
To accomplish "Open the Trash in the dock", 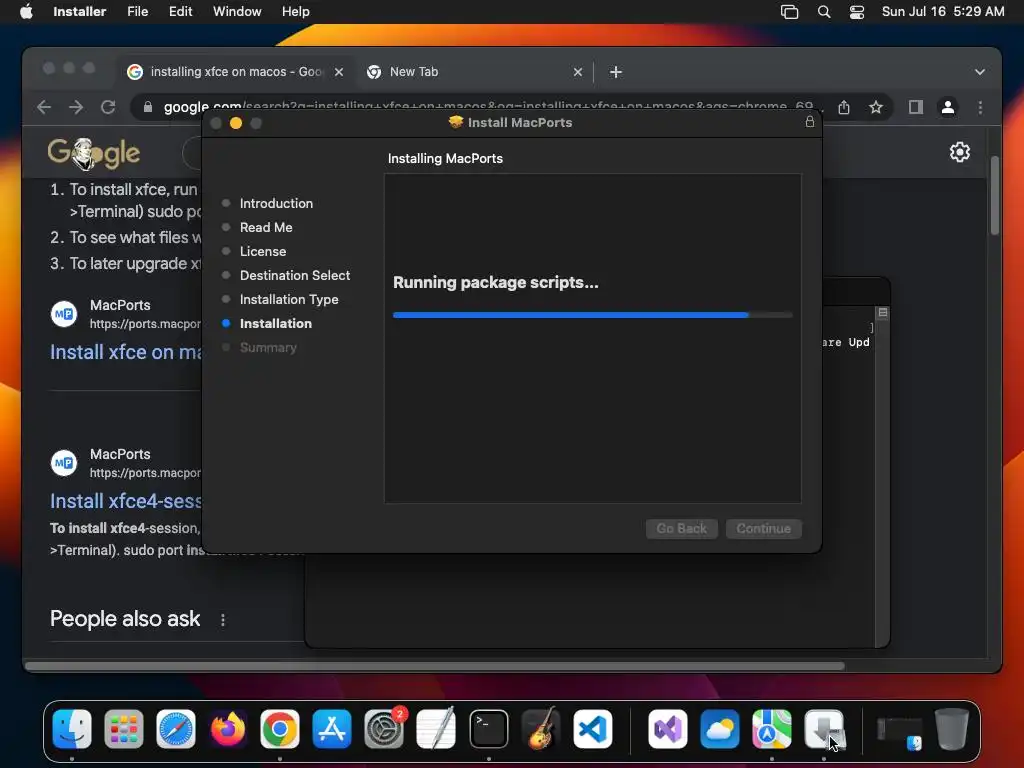I will (x=952, y=729).
